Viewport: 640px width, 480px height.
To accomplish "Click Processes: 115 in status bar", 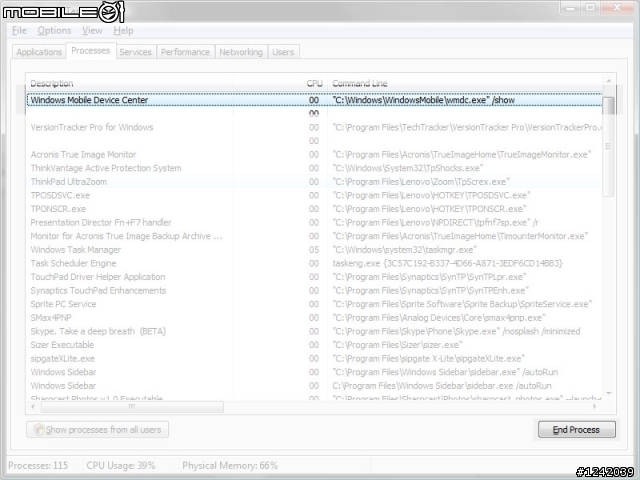I will pyautogui.click(x=38, y=466).
